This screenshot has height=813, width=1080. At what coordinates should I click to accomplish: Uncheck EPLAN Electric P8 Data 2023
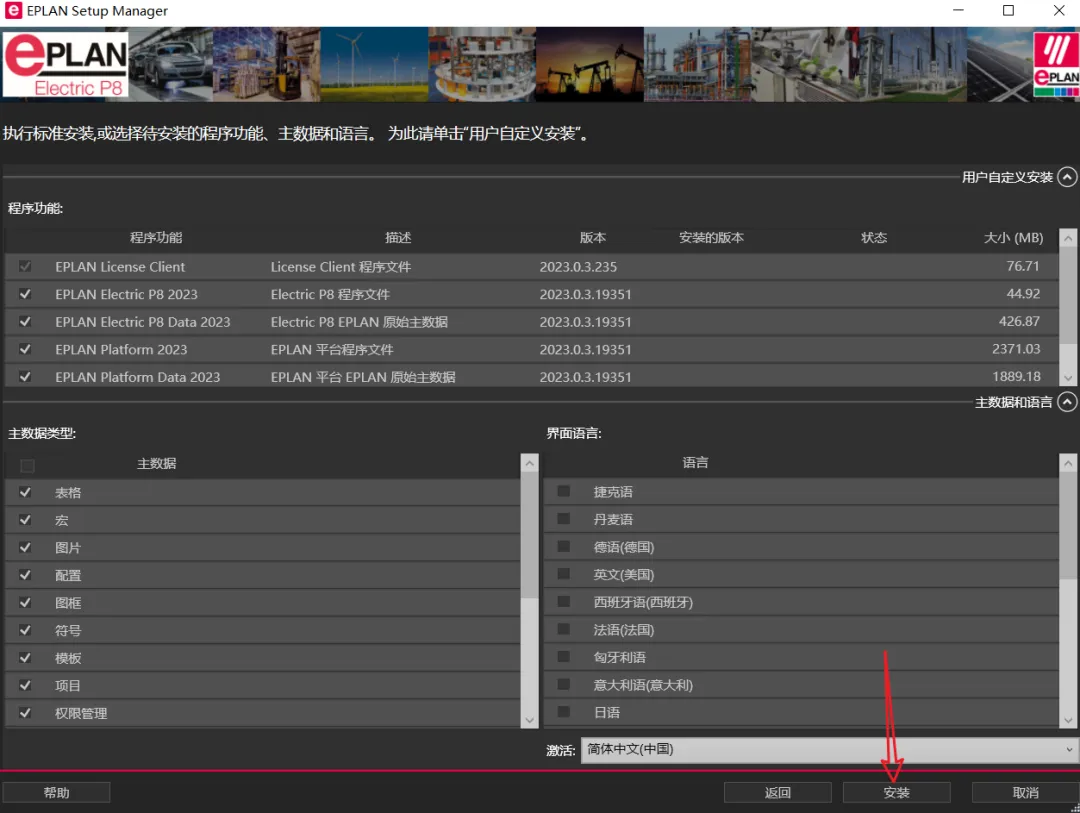[x=25, y=321]
